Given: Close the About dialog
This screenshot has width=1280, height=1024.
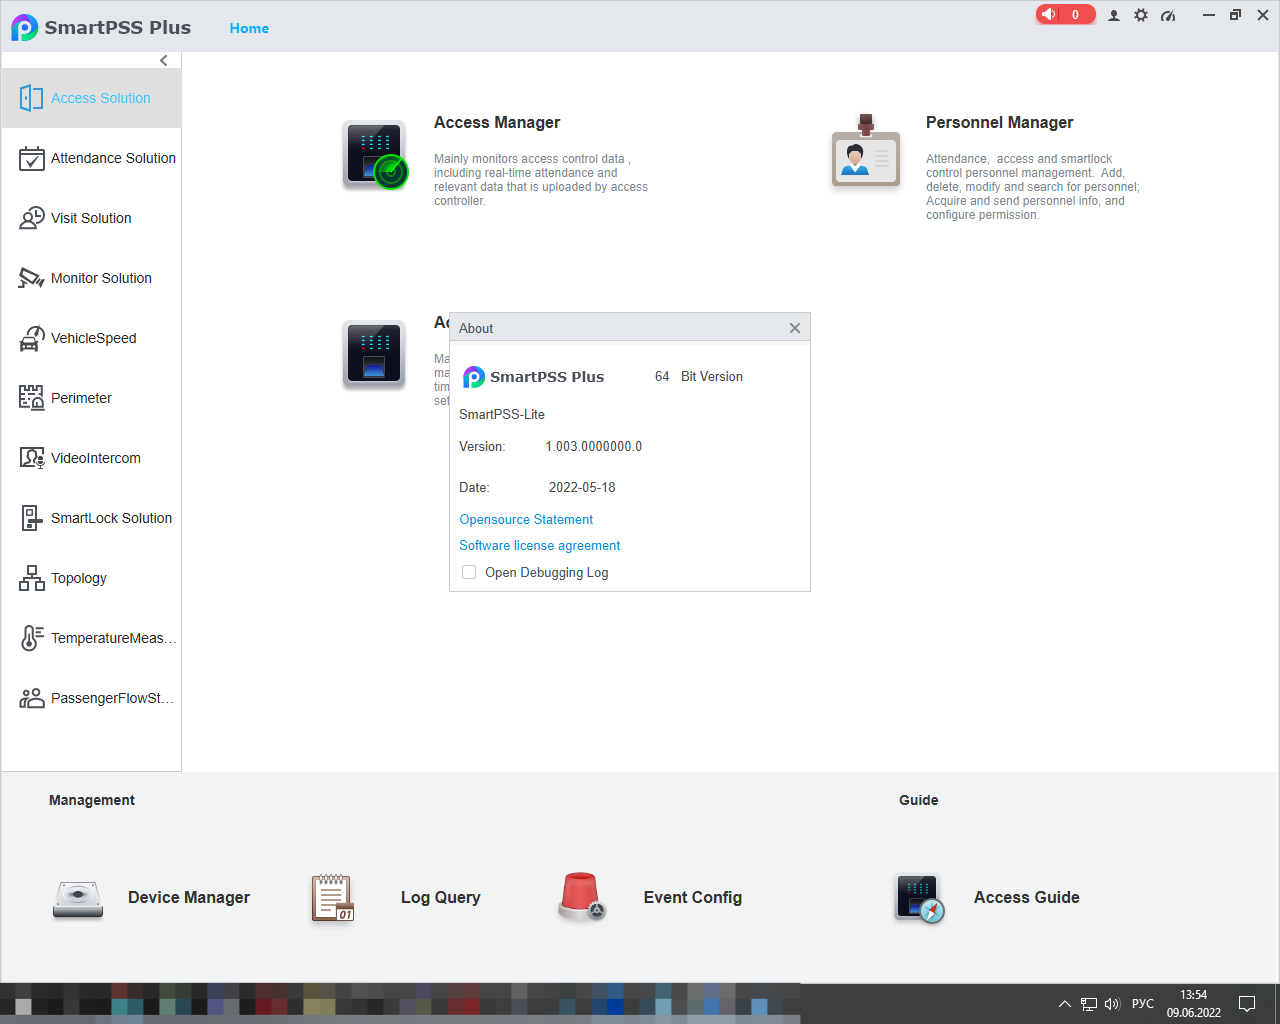Looking at the screenshot, I should pos(795,328).
